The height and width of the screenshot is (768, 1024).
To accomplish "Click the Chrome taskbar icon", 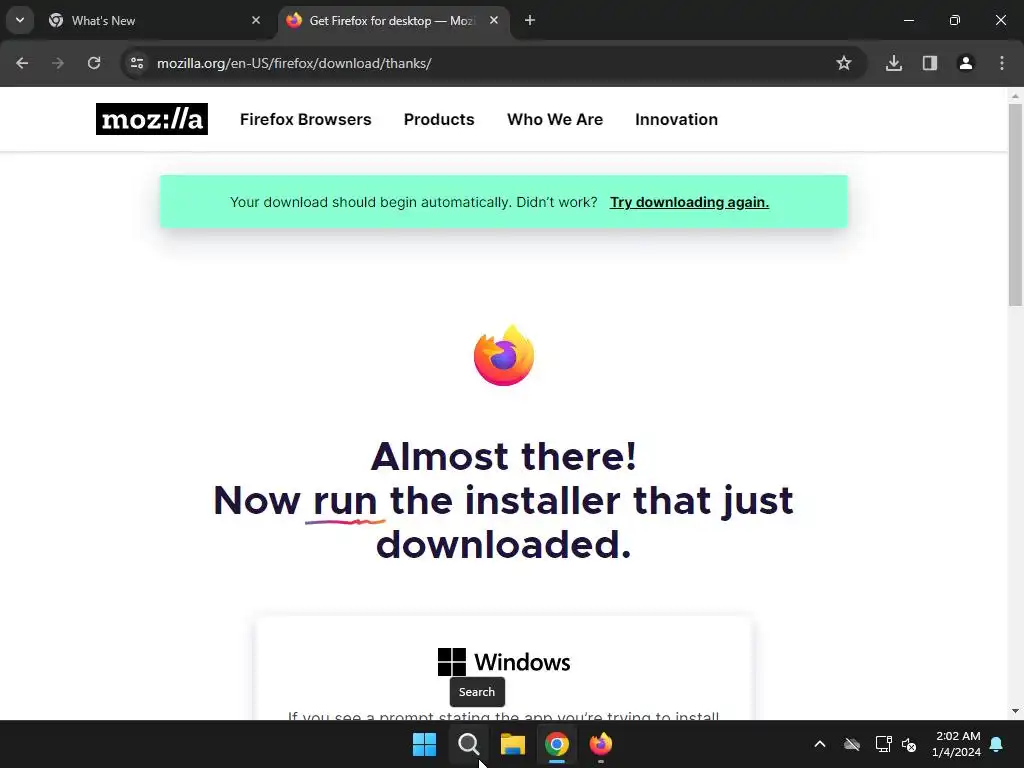I will [556, 744].
